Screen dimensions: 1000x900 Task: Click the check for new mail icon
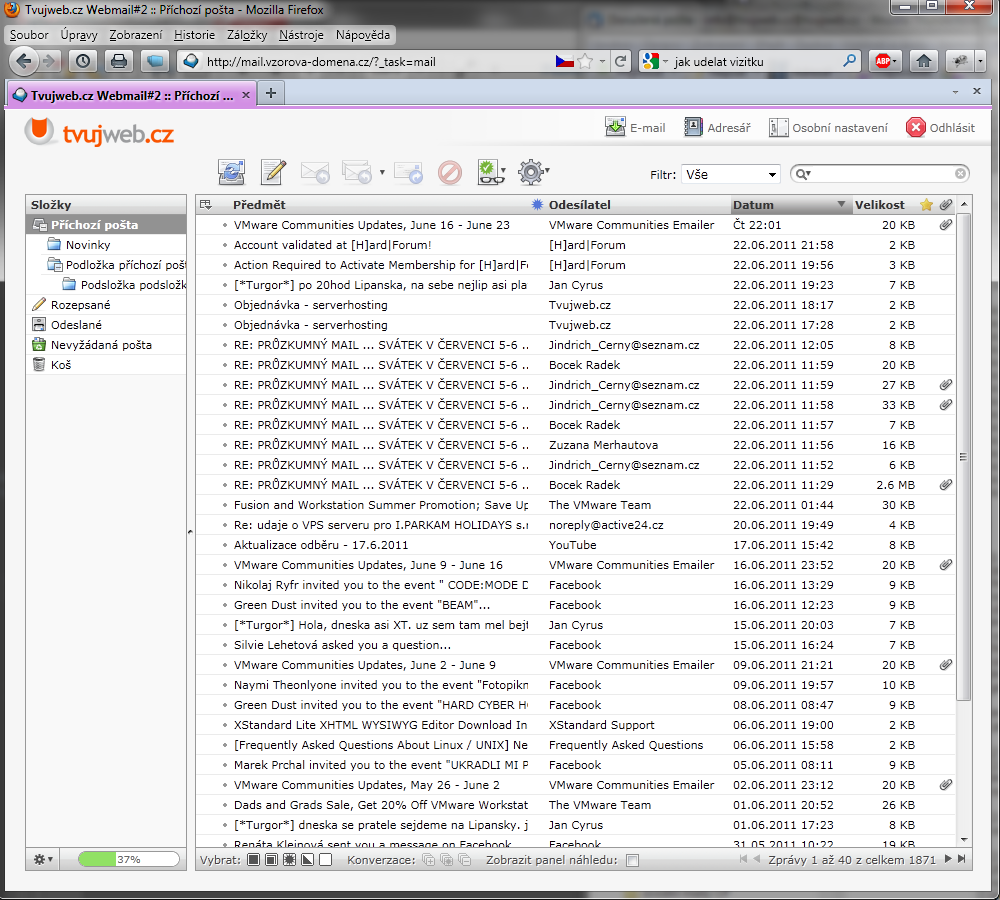point(231,172)
